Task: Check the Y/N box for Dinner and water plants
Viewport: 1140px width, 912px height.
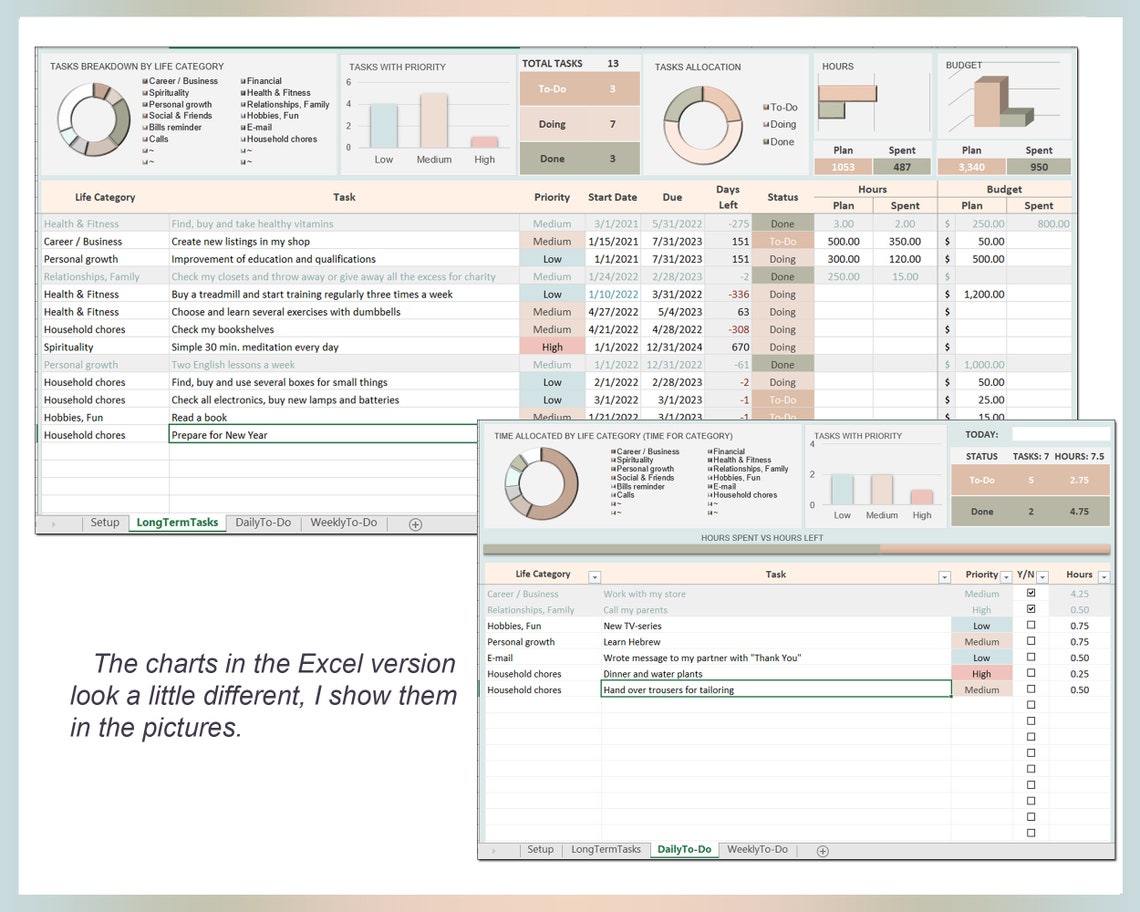Action: 1031,673
